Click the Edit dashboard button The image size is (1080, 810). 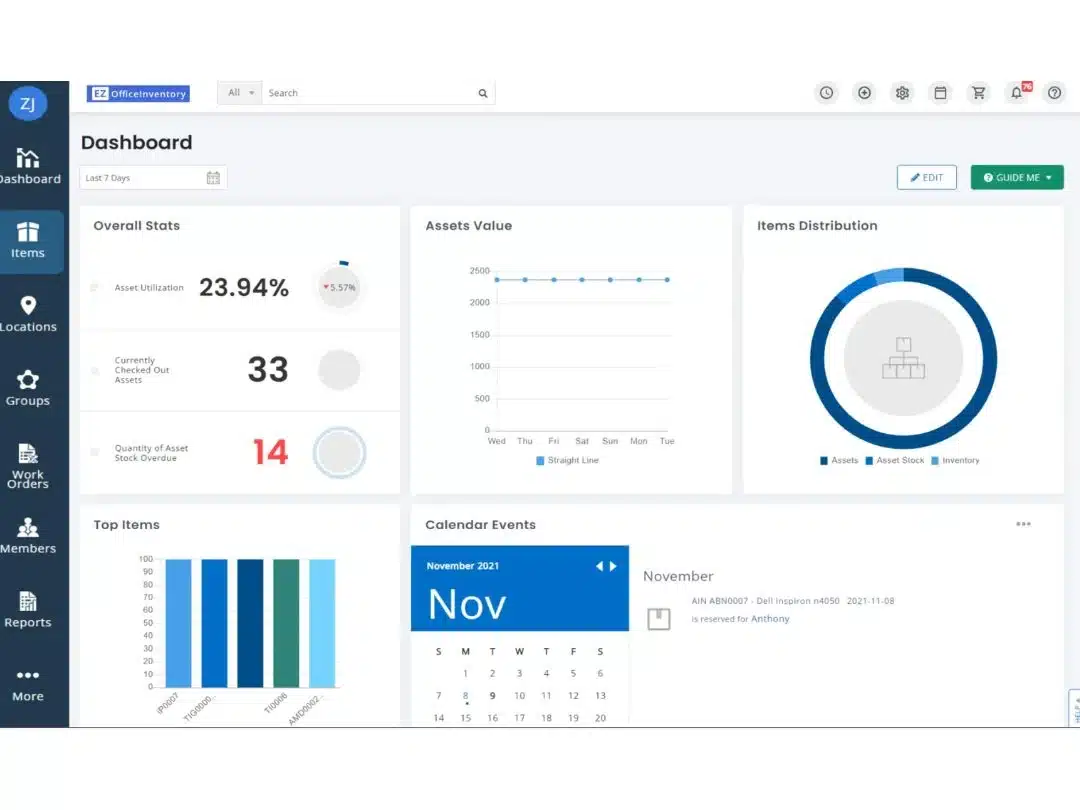(x=926, y=178)
